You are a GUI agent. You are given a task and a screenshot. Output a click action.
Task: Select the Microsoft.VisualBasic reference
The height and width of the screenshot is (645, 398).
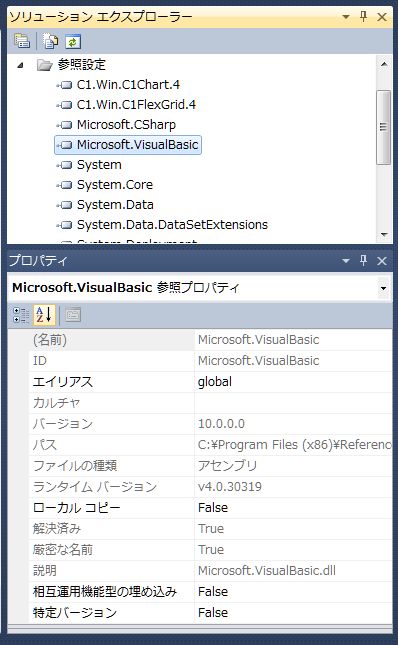click(137, 145)
